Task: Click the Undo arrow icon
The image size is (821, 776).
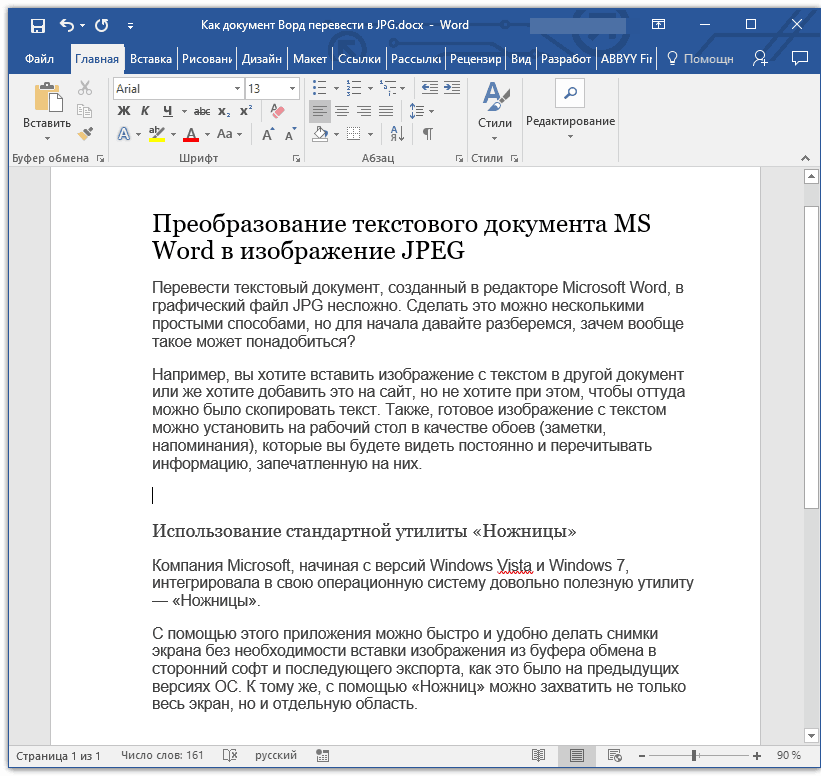Action: click(x=66, y=25)
